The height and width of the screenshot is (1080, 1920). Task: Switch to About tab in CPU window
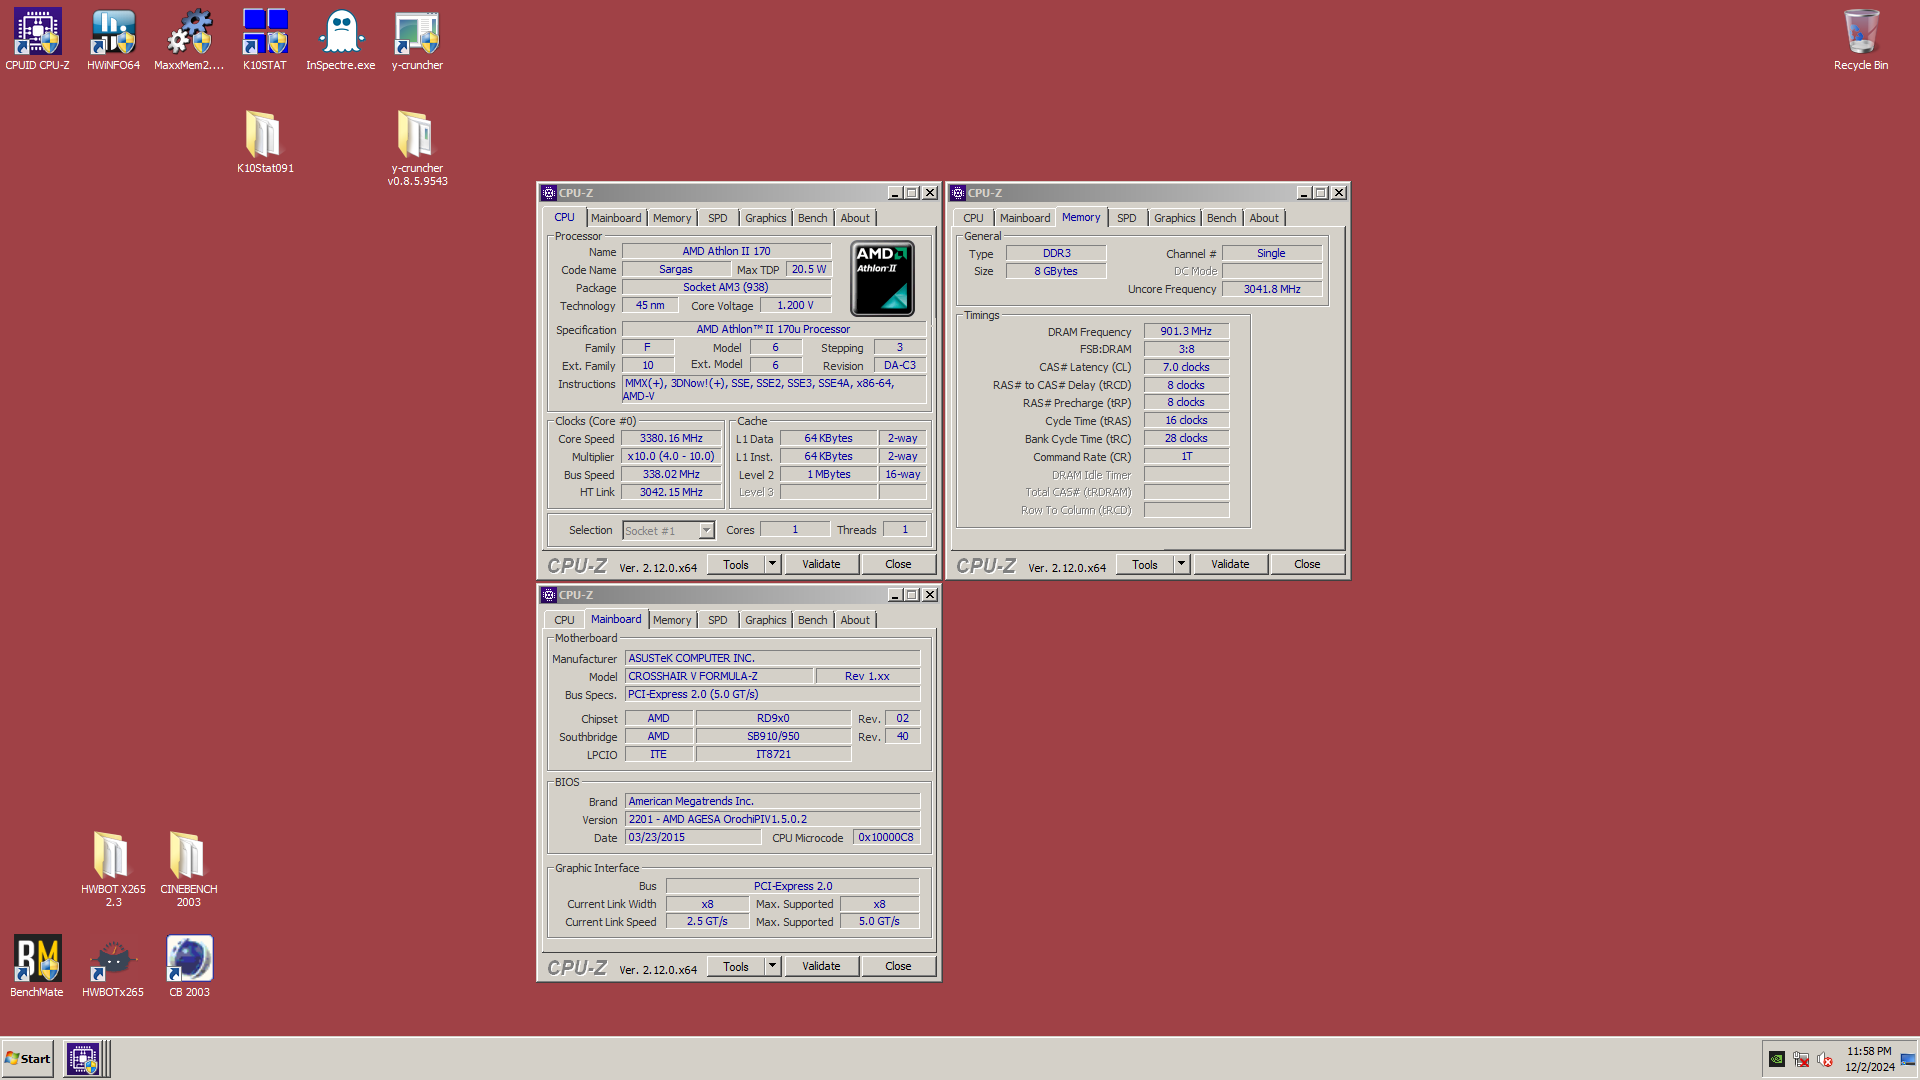point(855,218)
